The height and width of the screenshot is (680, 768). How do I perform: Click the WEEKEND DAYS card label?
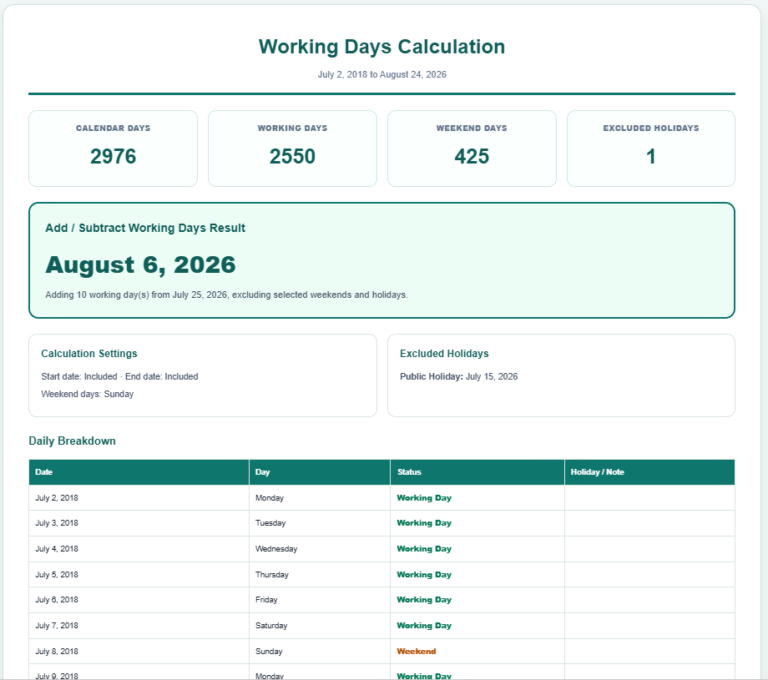tap(472, 128)
